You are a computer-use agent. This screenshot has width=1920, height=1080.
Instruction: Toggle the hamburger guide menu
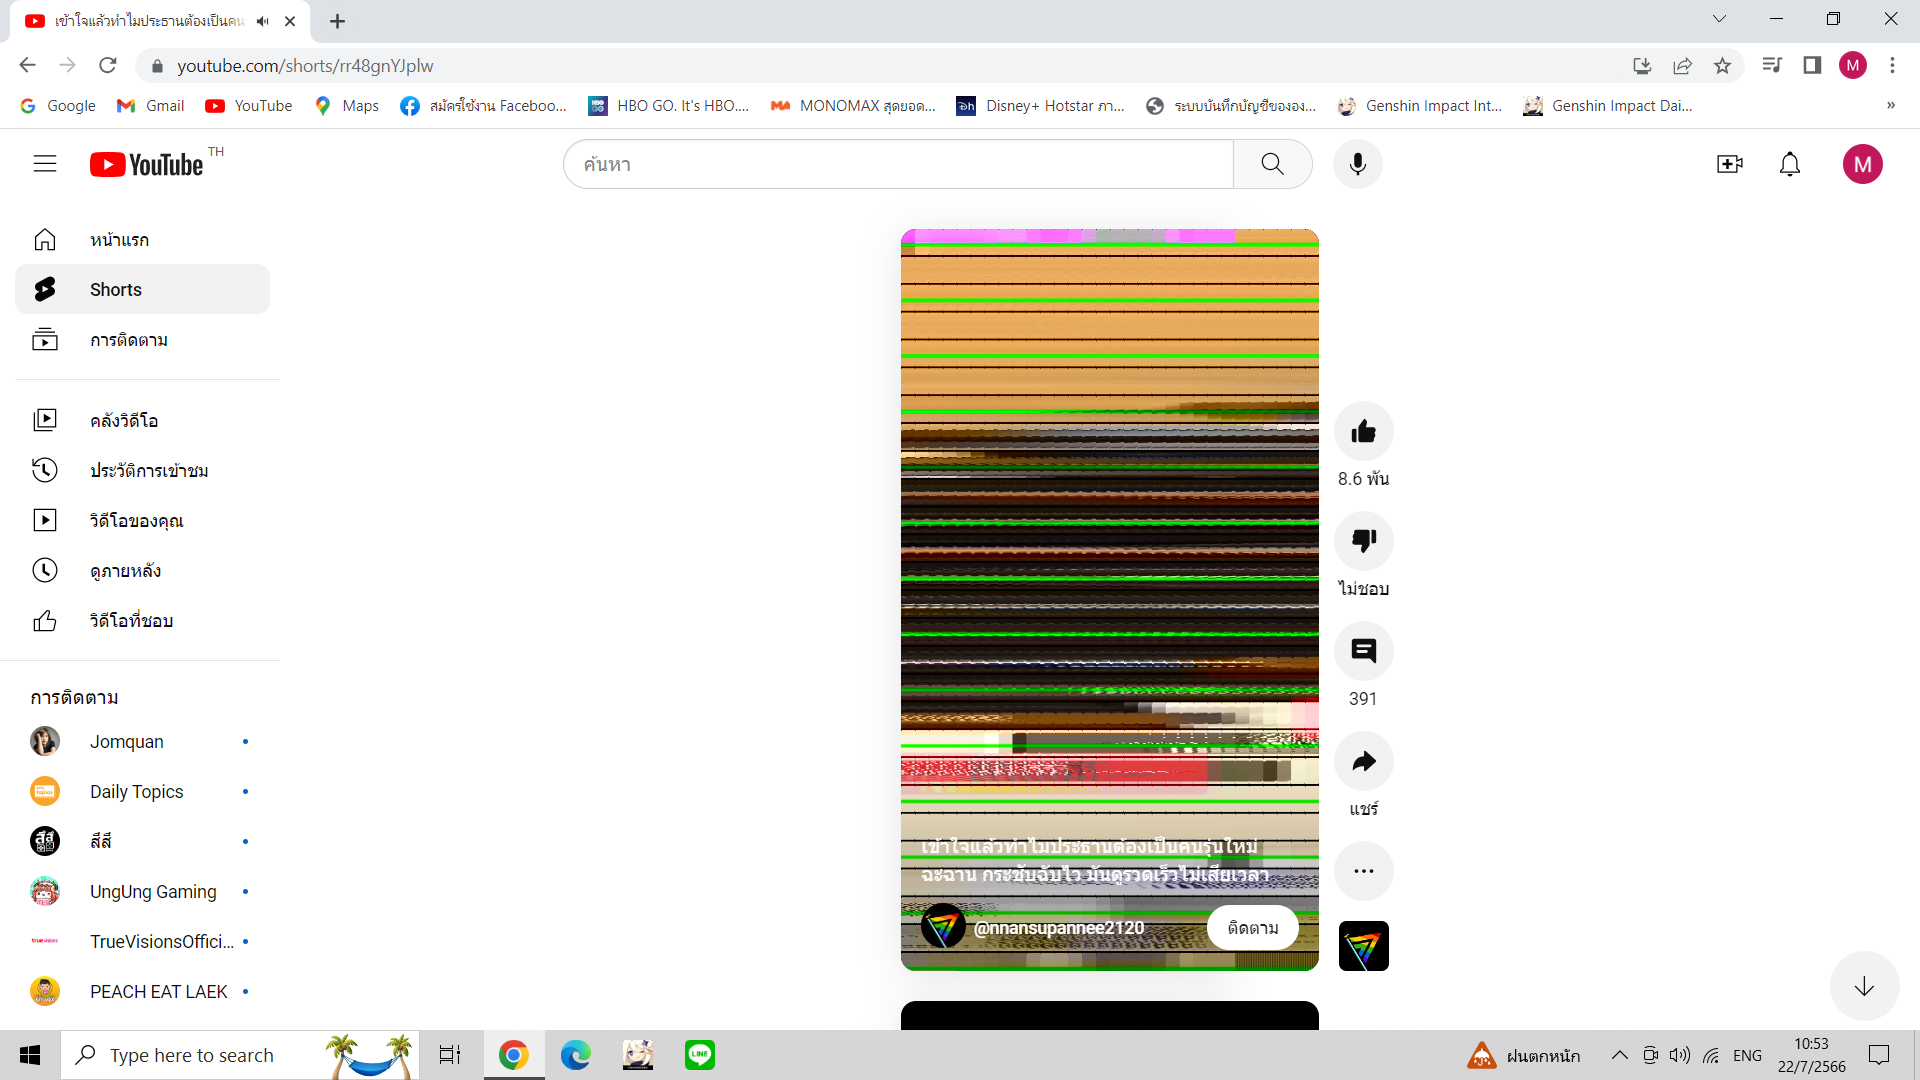click(45, 164)
